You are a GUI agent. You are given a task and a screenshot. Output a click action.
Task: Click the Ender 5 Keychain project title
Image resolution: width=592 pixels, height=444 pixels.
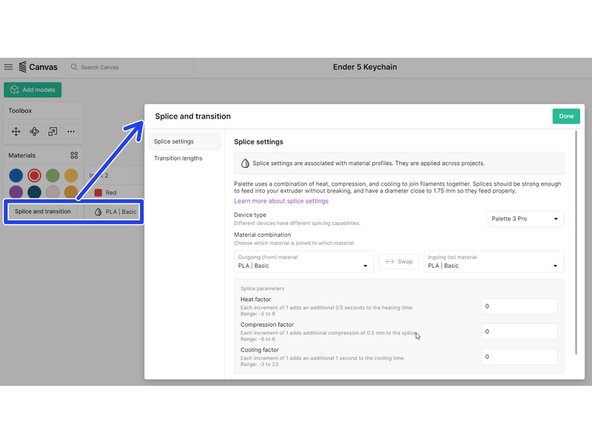[365, 67]
